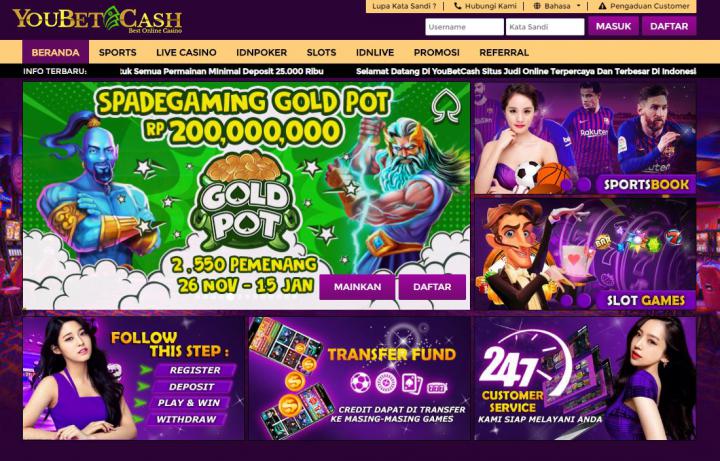
Task: Click the roulette wheel icon under Transfer Fund
Action: tap(386, 383)
